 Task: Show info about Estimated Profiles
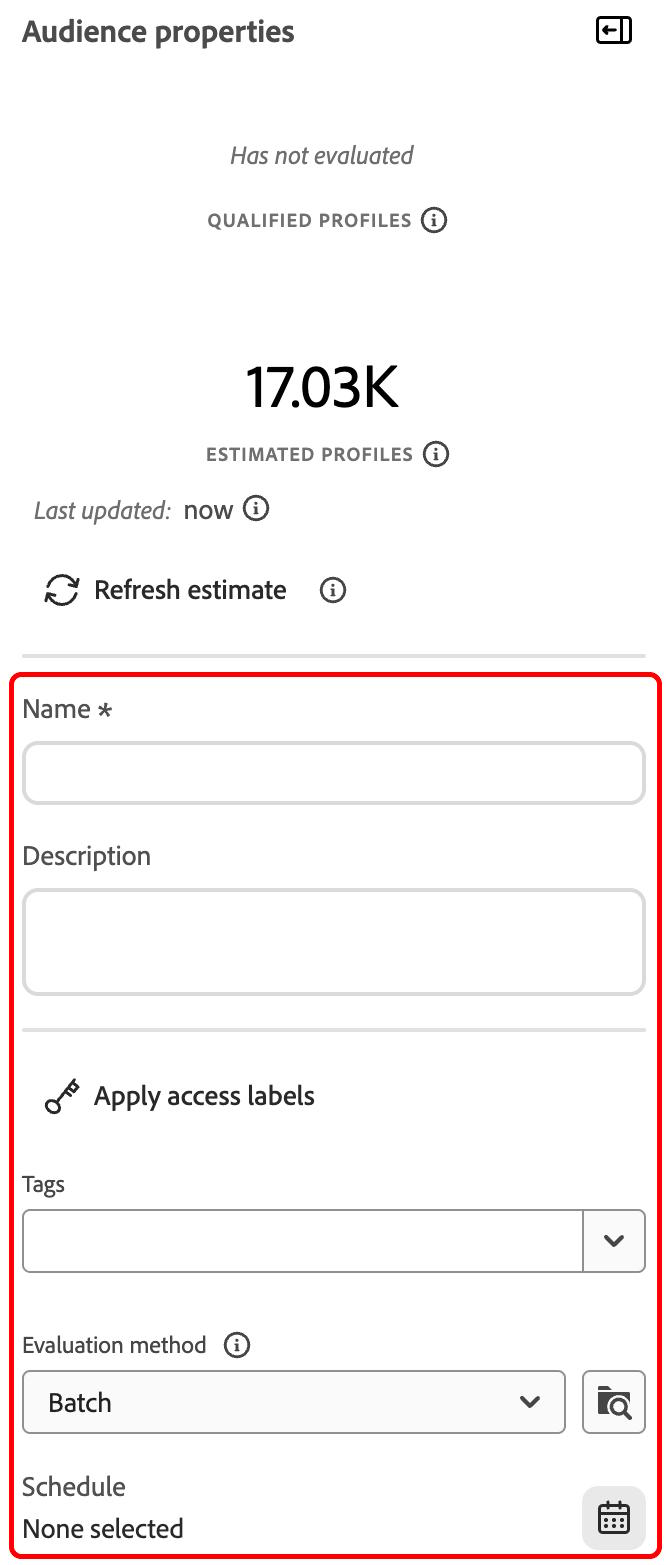[435, 454]
